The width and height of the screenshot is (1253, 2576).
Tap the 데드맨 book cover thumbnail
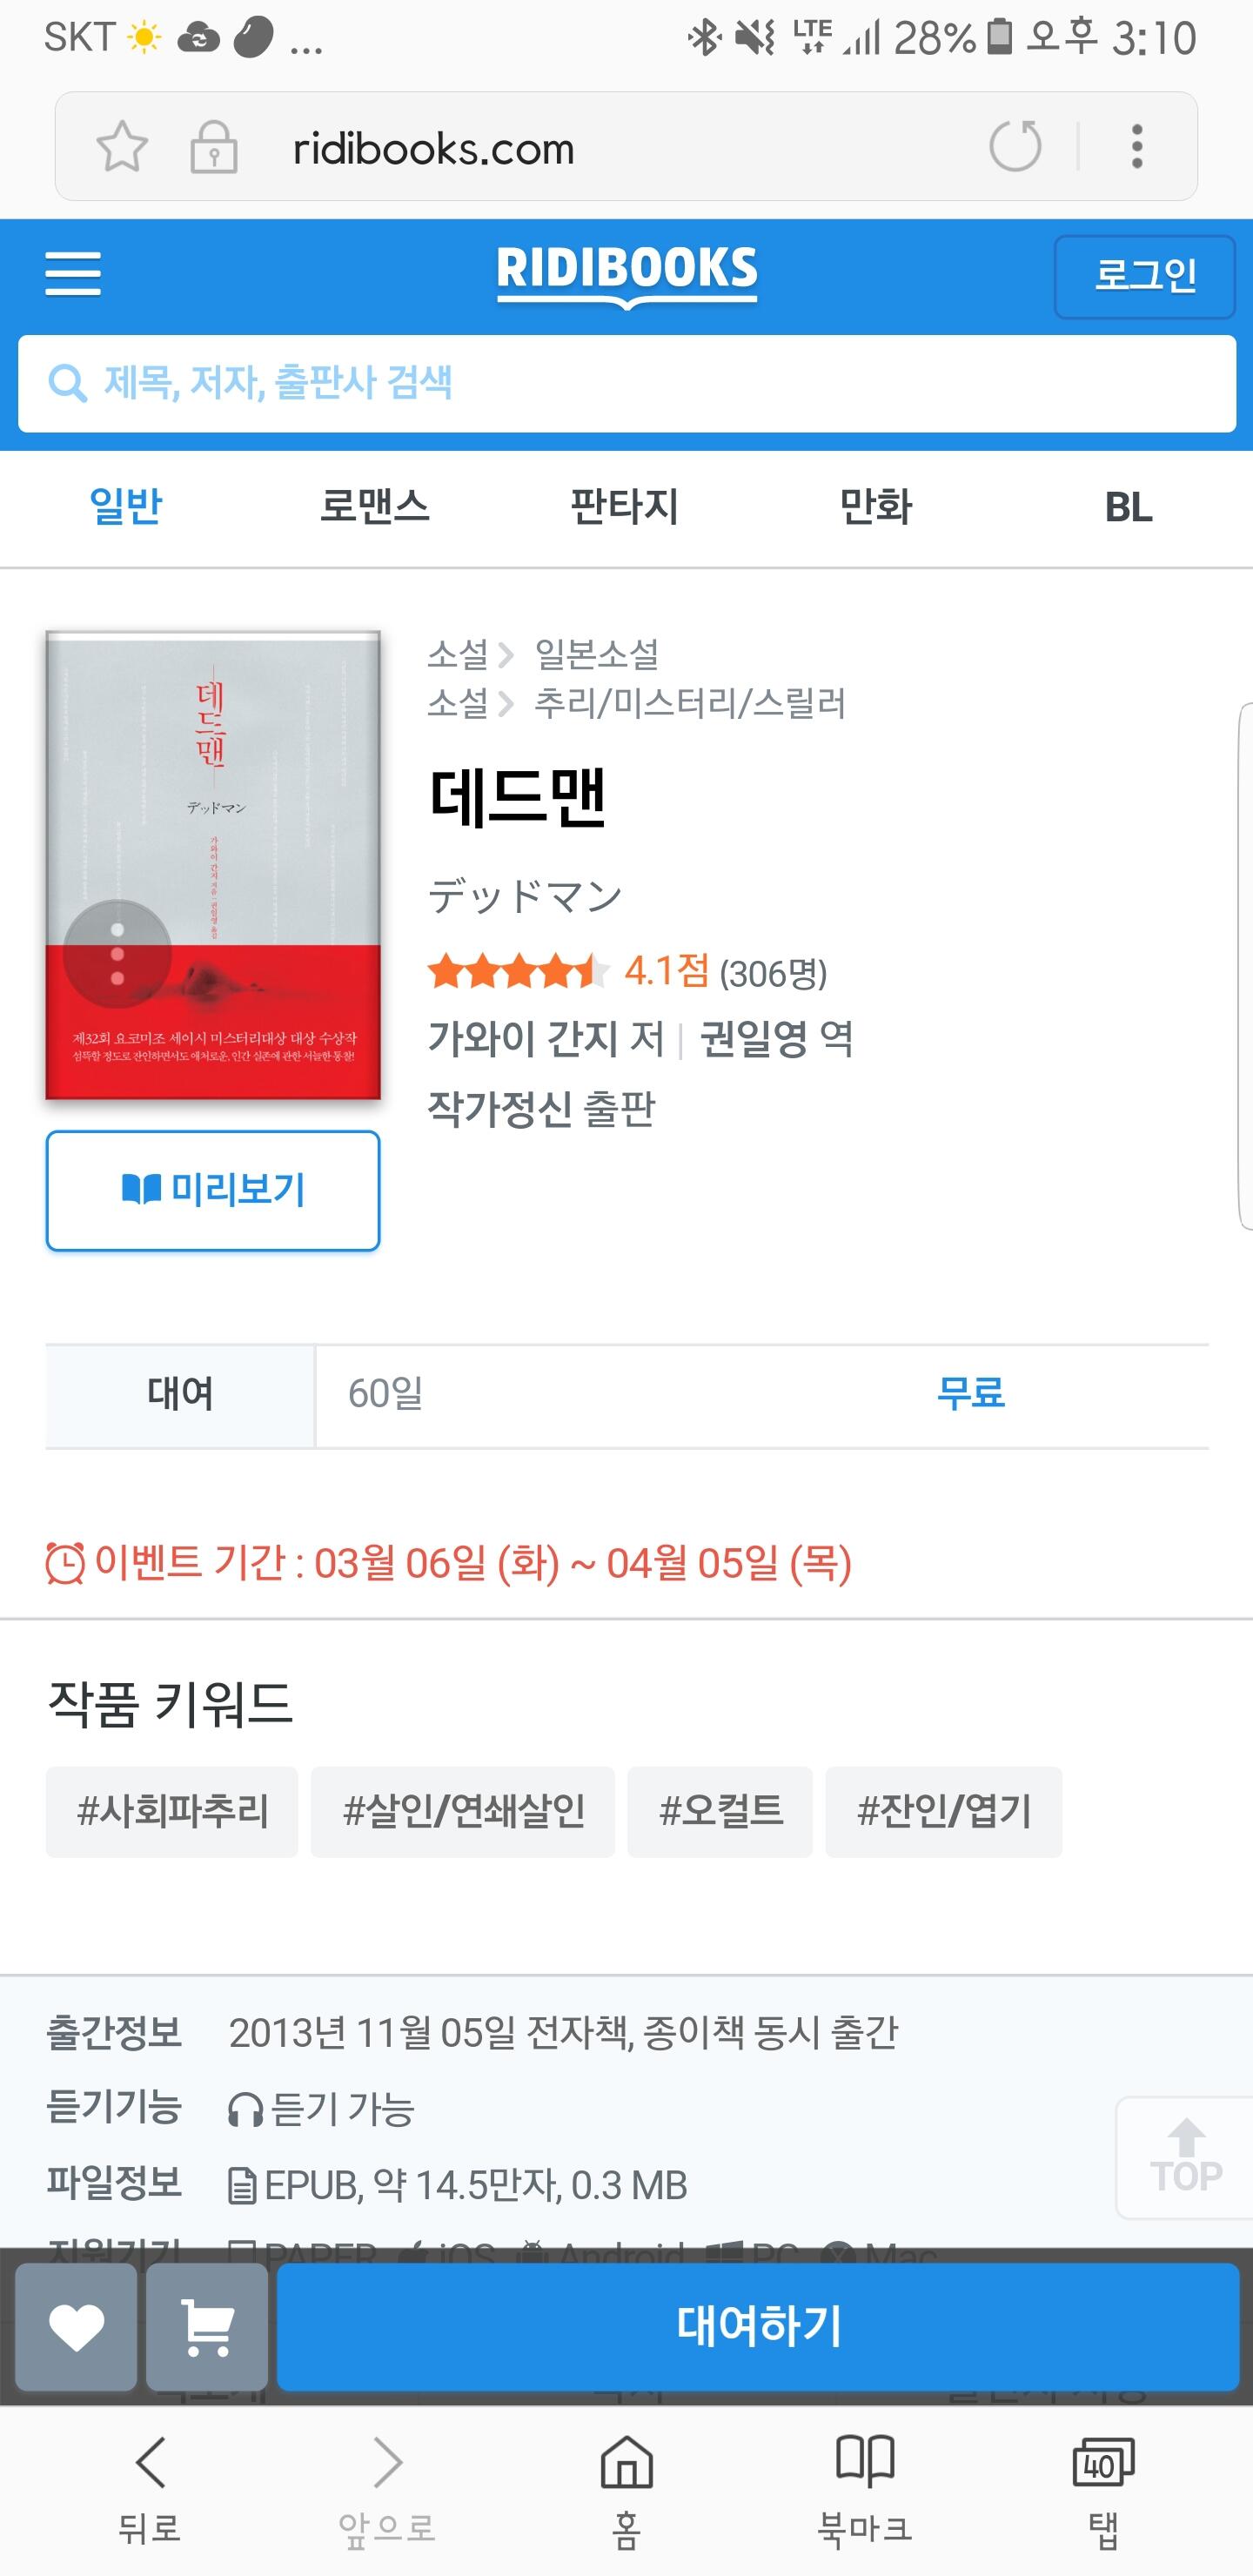[x=213, y=865]
